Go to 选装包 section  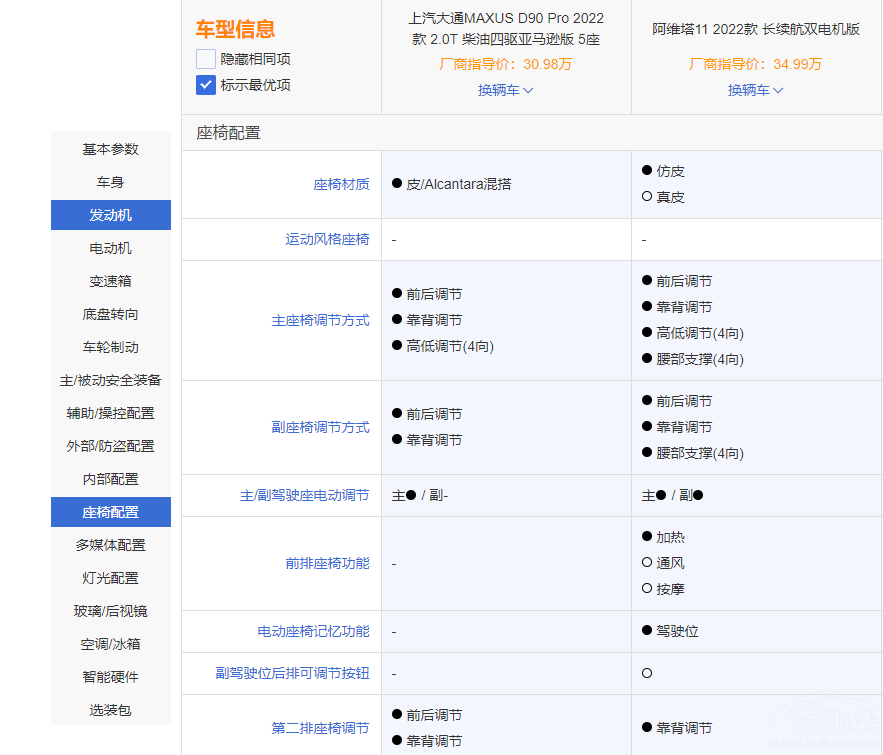tap(111, 710)
